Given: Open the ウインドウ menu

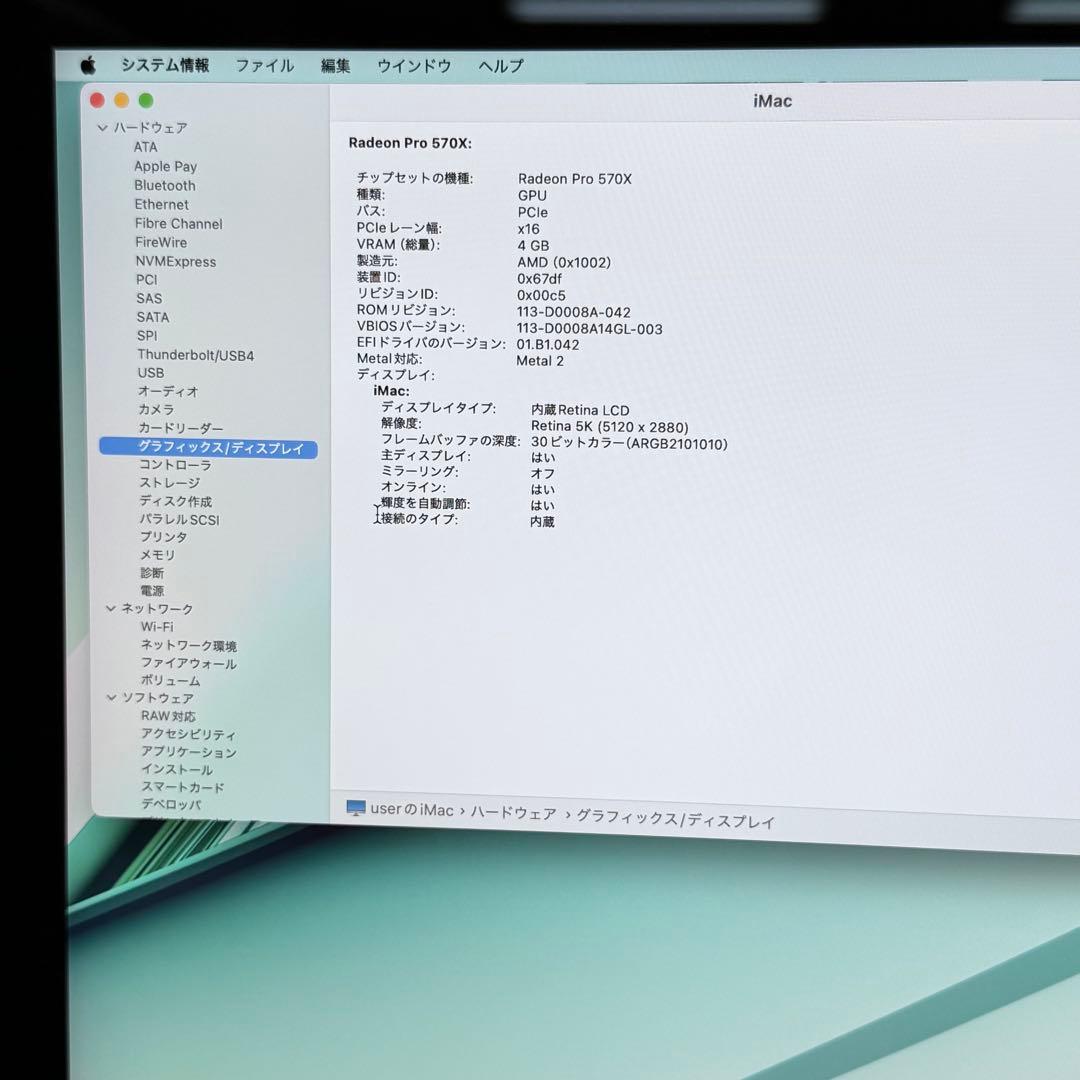Looking at the screenshot, I should [x=414, y=66].
